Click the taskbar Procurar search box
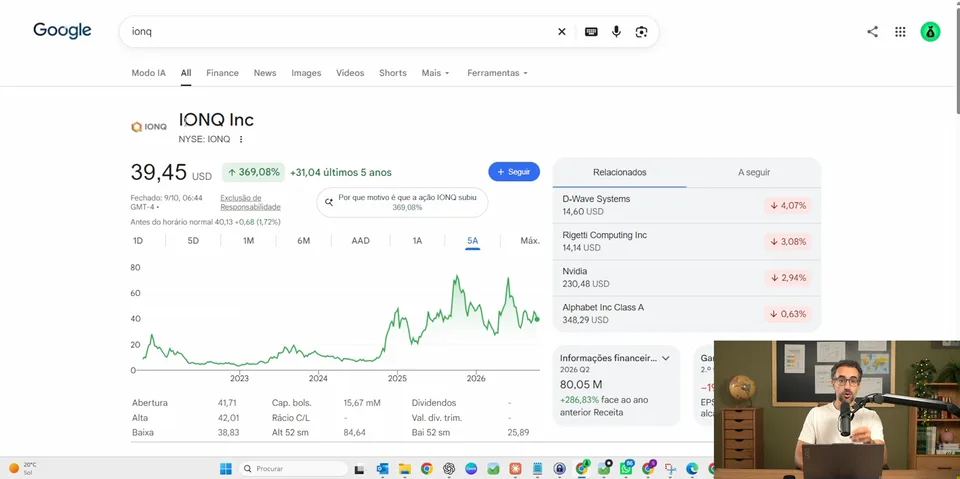This screenshot has width=960, height=479. 293,469
